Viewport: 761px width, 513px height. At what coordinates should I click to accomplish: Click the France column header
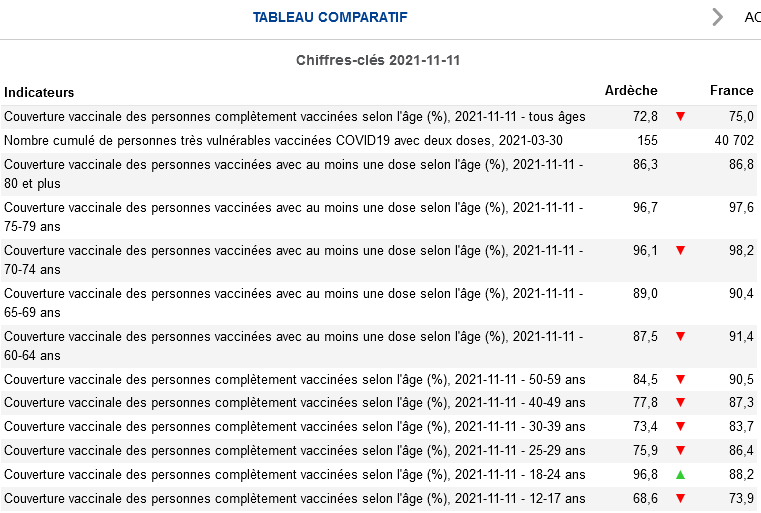tap(731, 91)
